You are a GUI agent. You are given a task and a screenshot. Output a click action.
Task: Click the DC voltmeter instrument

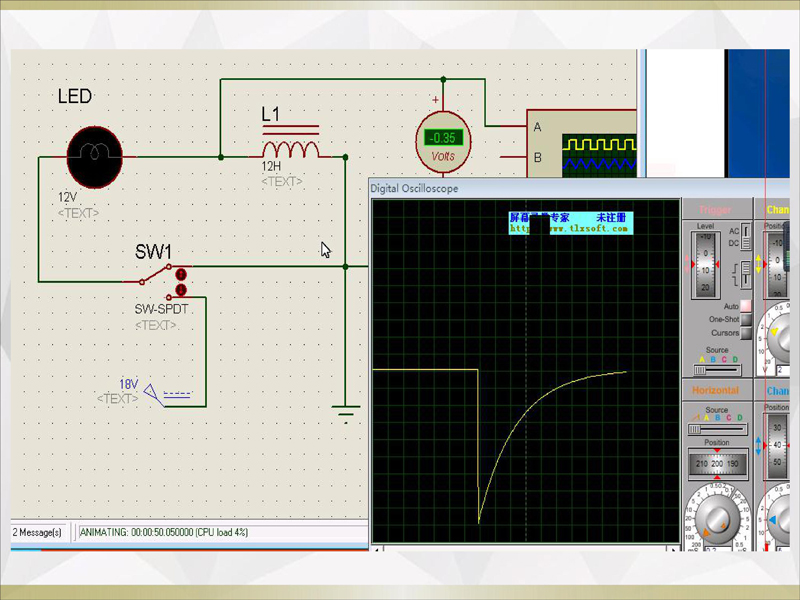[442, 140]
